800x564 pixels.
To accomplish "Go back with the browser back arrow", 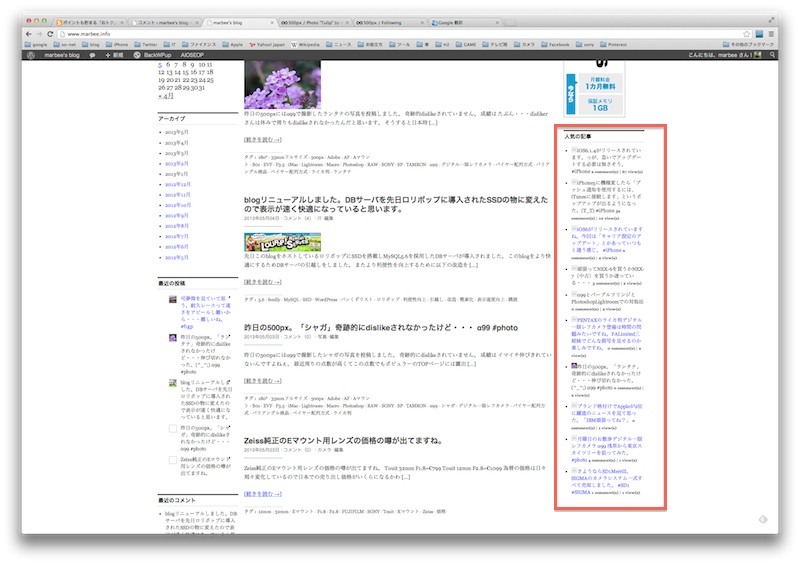I will point(29,34).
